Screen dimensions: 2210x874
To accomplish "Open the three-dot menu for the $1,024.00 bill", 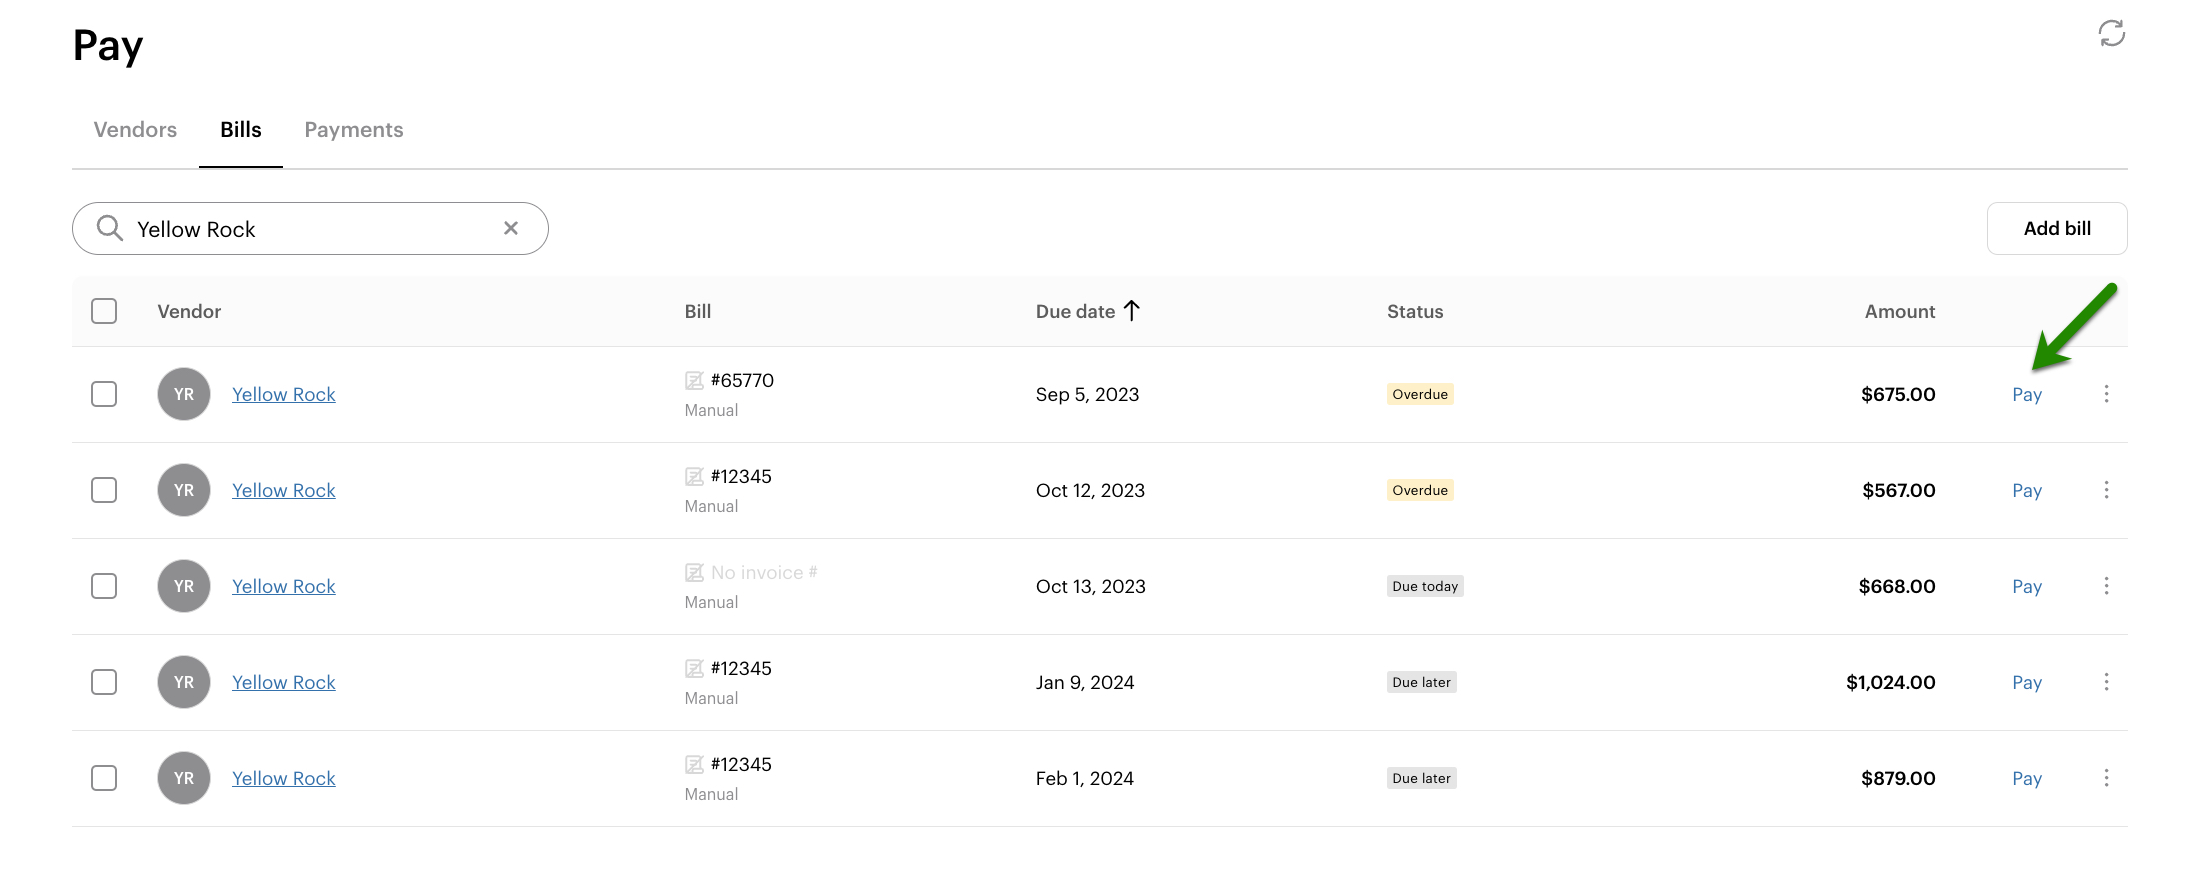I will pyautogui.click(x=2106, y=682).
